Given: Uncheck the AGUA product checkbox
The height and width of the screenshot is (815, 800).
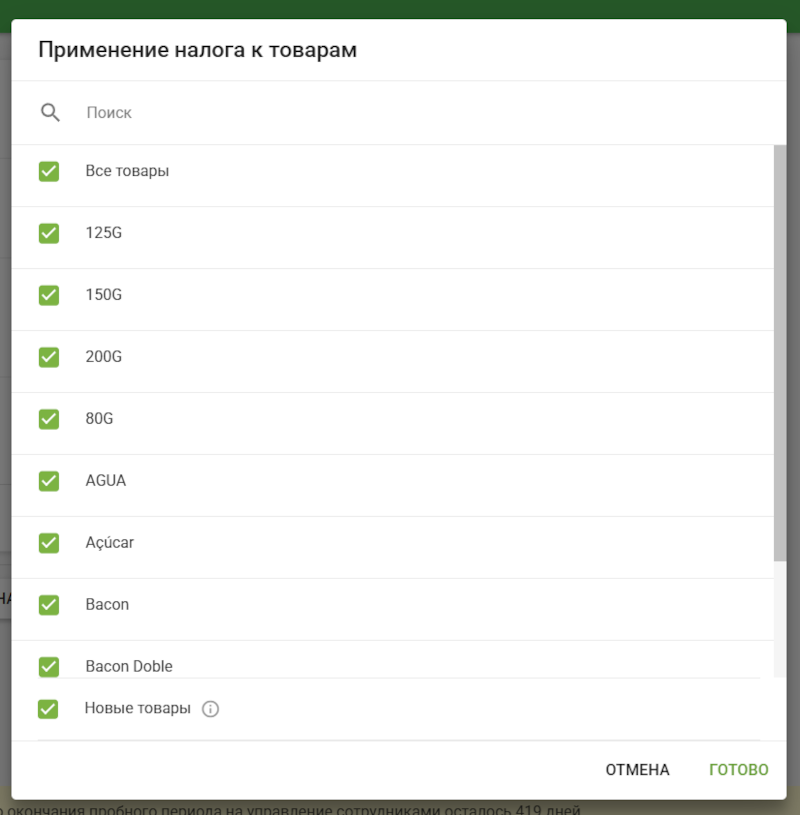Looking at the screenshot, I should [49, 480].
